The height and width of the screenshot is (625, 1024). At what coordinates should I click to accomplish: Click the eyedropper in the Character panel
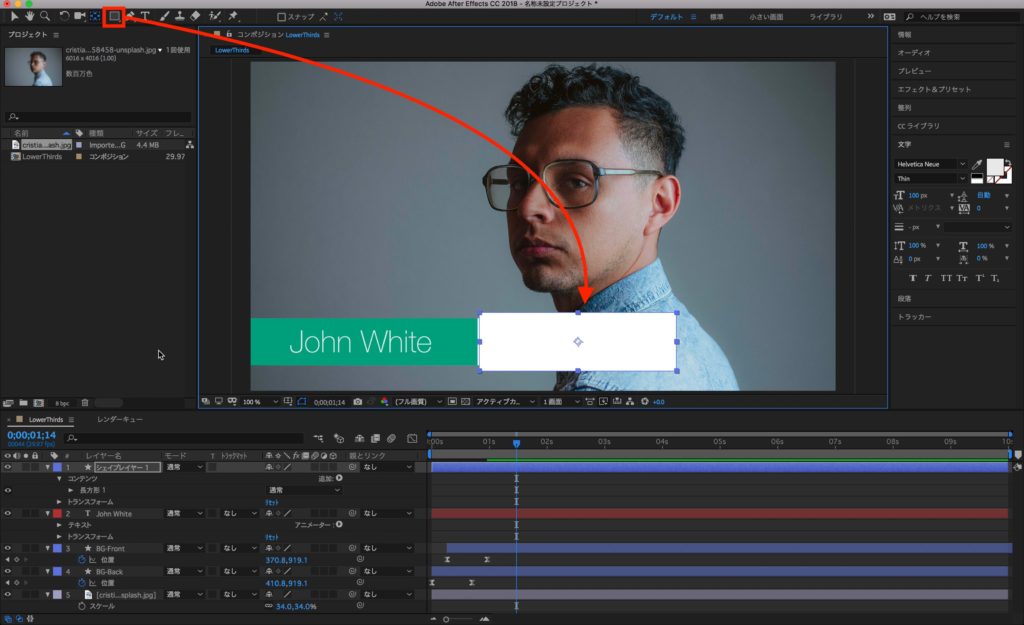[x=977, y=164]
